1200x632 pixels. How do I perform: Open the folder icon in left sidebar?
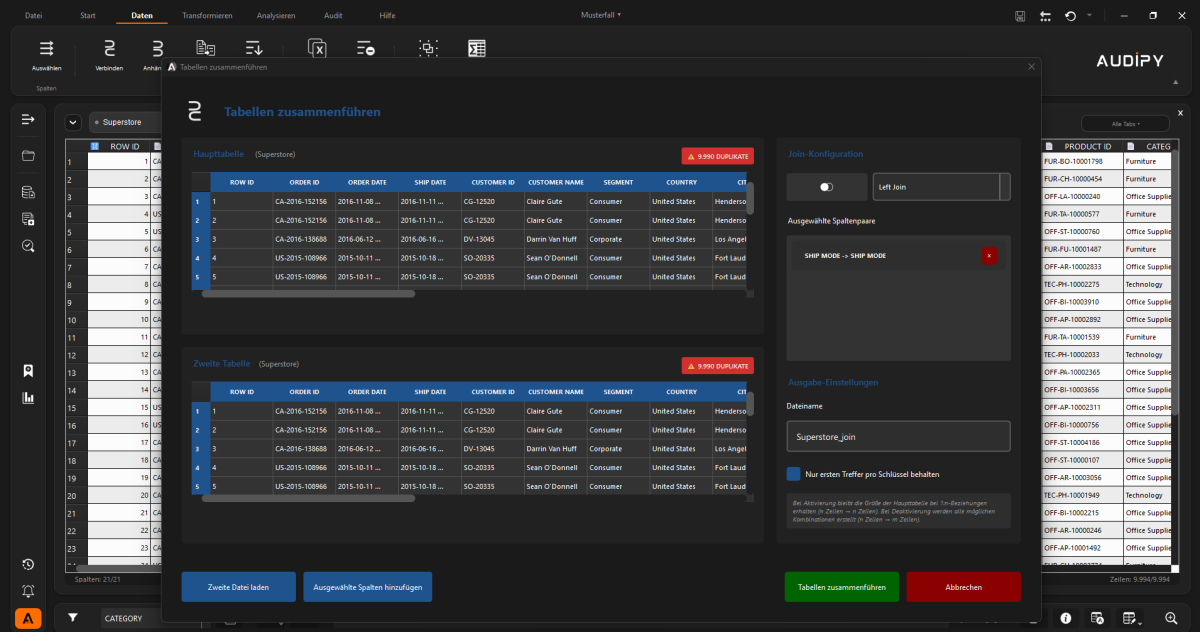pos(28,155)
